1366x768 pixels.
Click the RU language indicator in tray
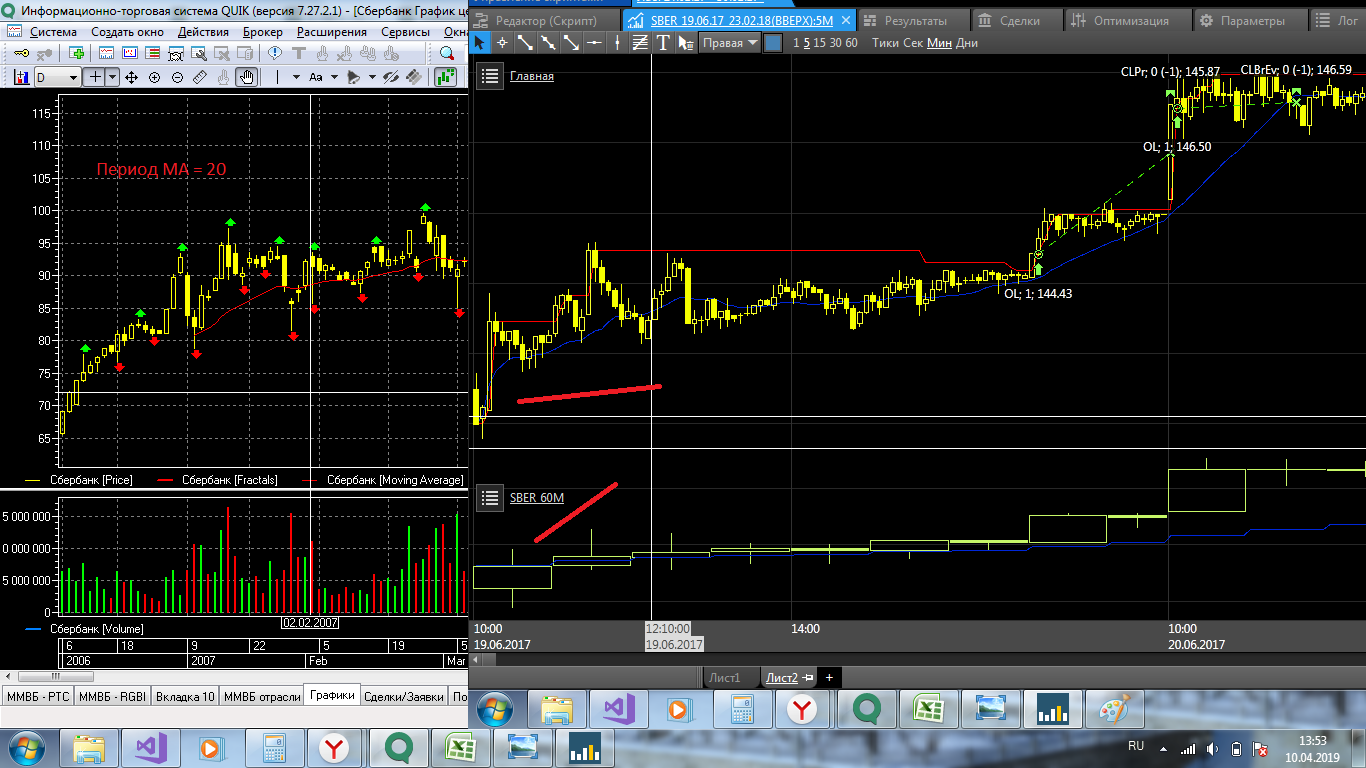[x=1136, y=746]
